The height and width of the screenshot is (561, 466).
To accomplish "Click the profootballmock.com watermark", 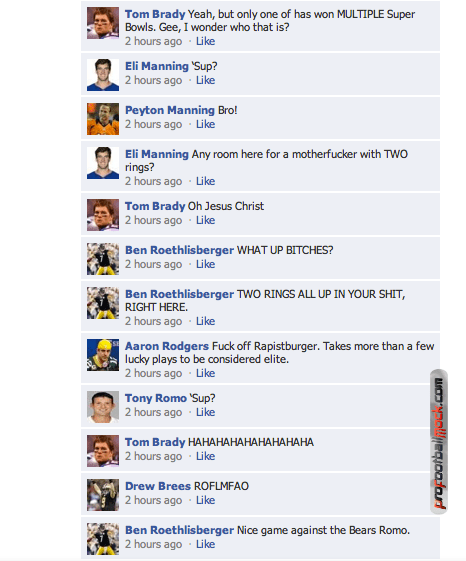I will pos(439,442).
